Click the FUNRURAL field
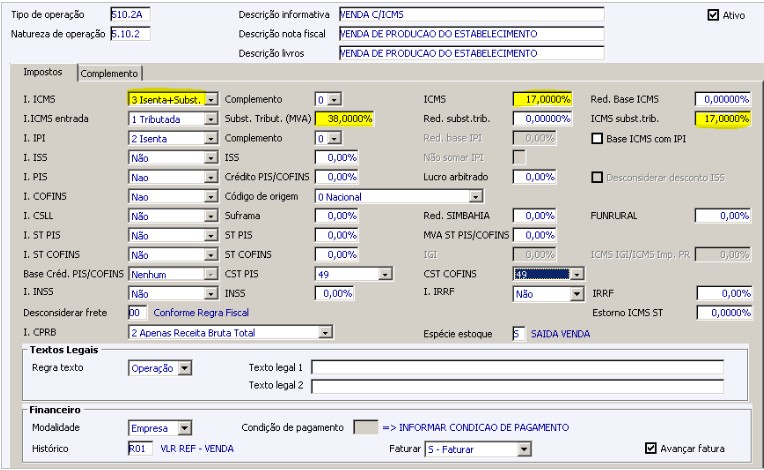 pos(723,216)
